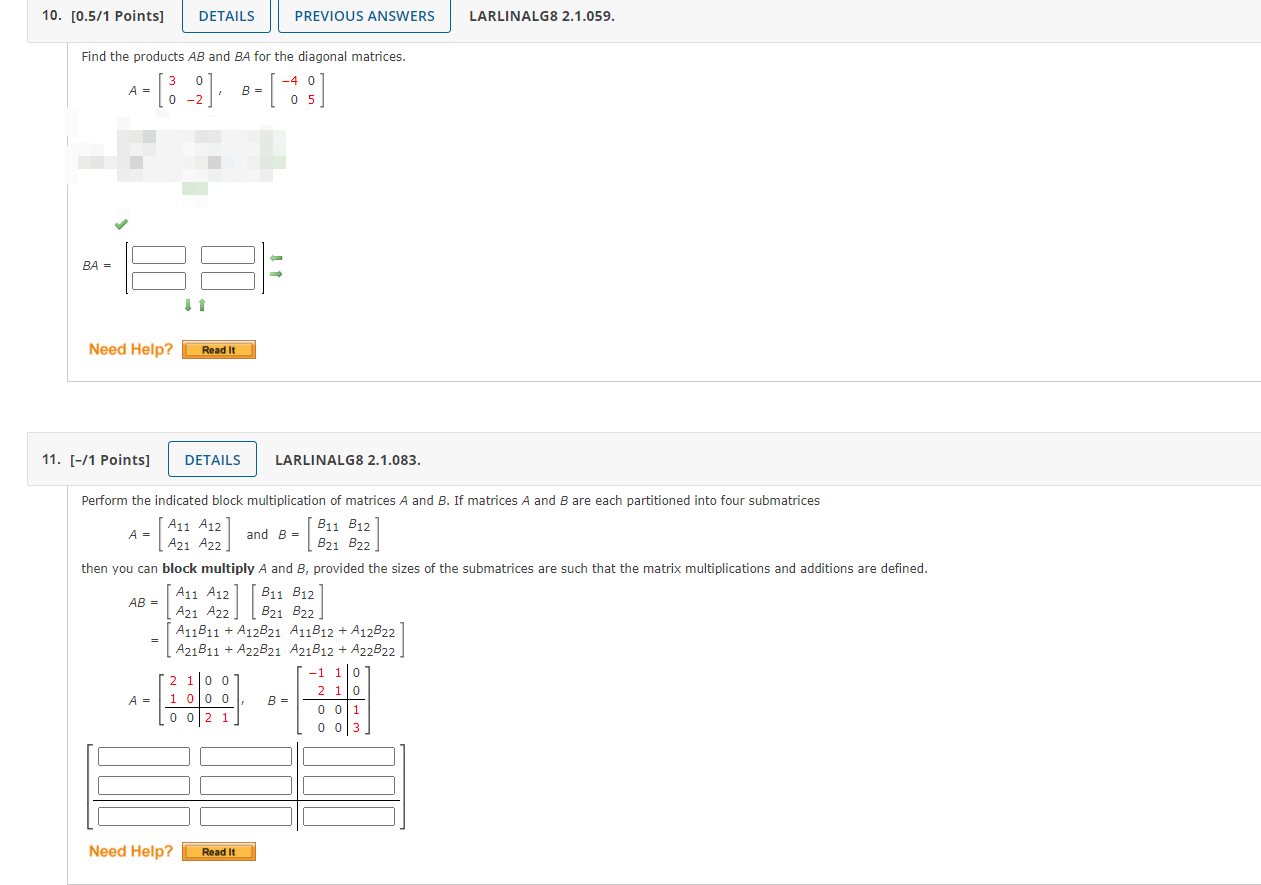
Task: Click 'Perform the indicated block multiplication' sentence
Action: pos(450,501)
